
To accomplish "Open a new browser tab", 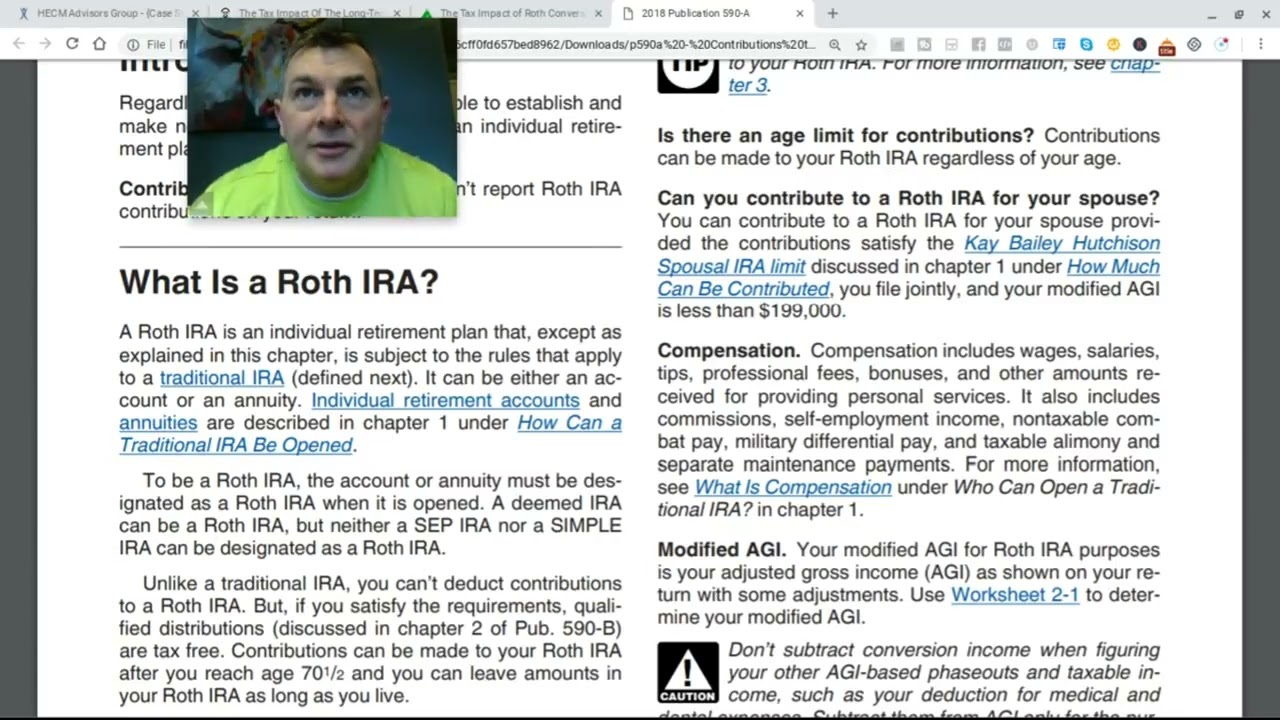I will click(832, 14).
